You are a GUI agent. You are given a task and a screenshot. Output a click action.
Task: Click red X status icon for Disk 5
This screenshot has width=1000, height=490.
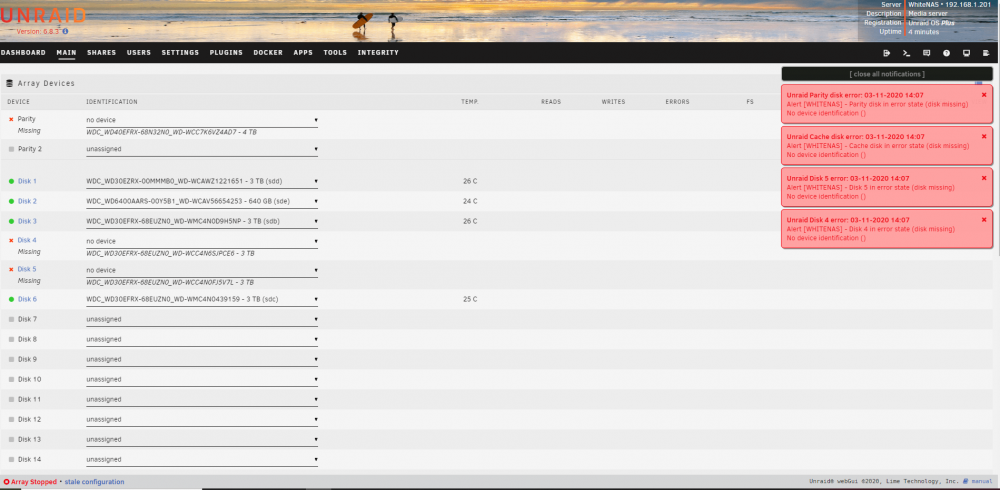(11, 269)
